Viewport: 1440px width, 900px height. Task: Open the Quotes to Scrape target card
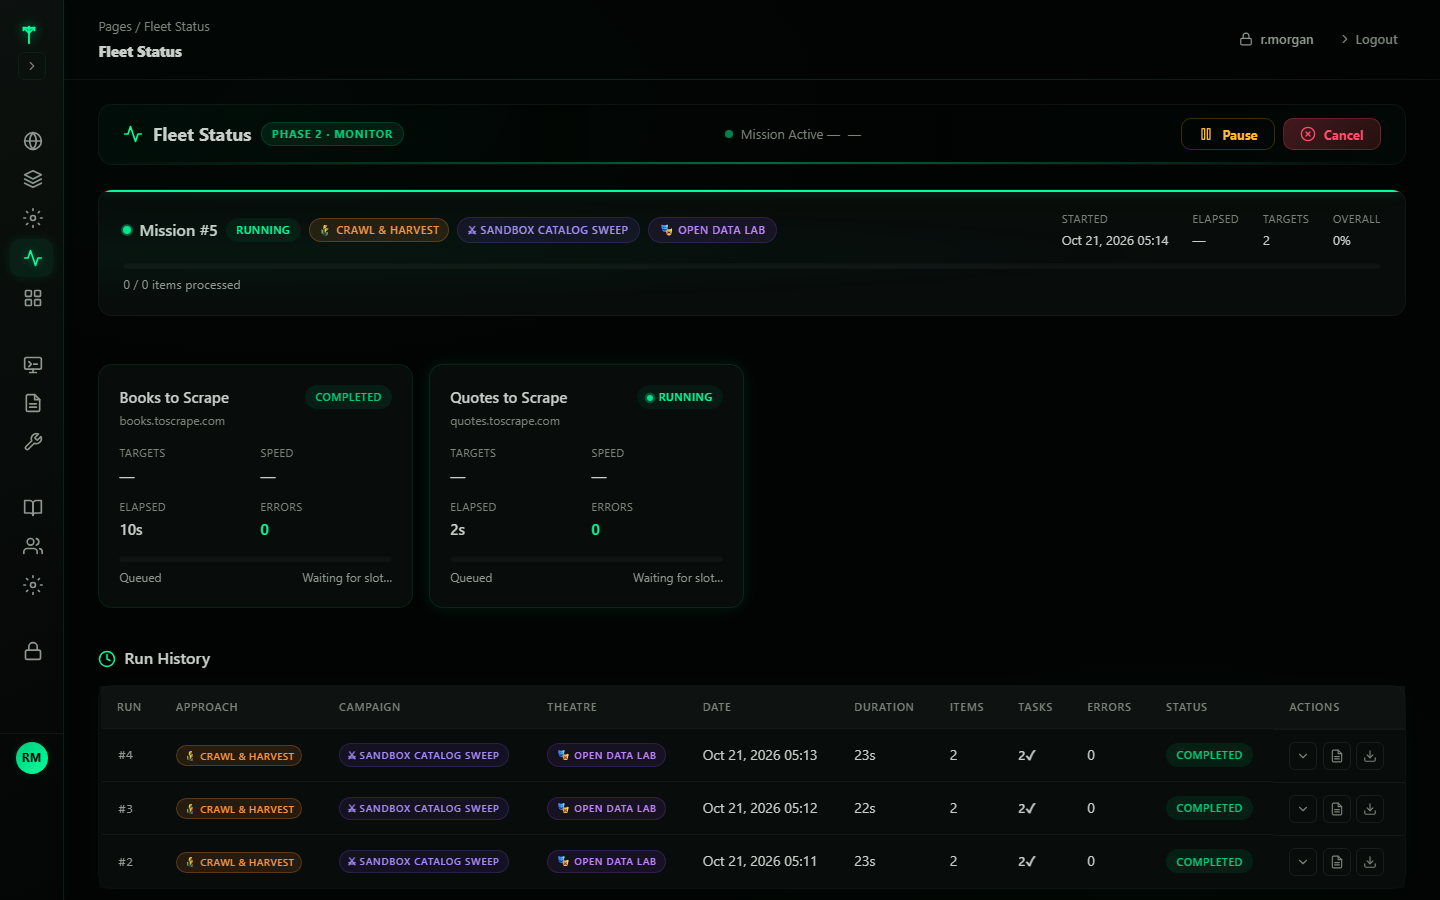point(586,486)
